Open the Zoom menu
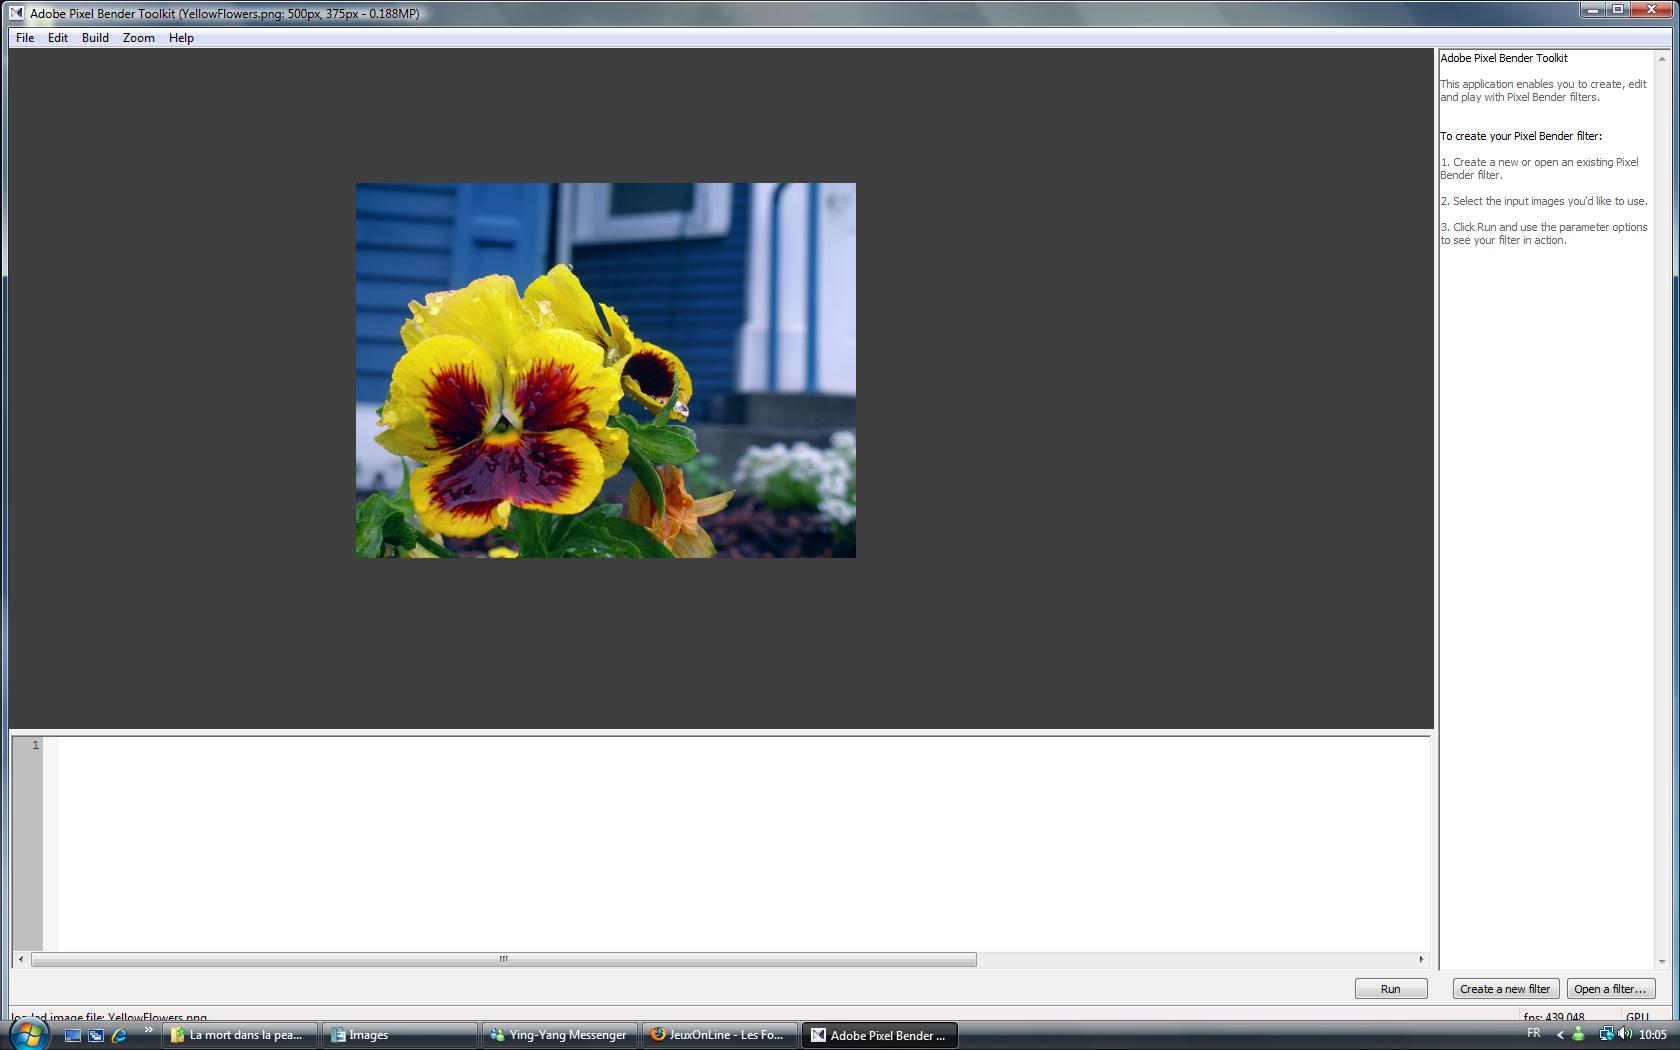 coord(138,38)
